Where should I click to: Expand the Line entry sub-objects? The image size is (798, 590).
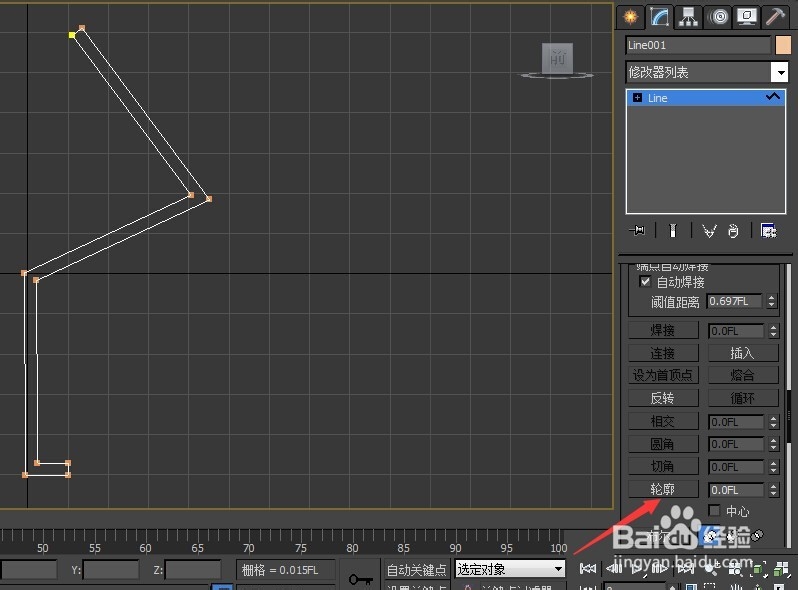pyautogui.click(x=637, y=98)
